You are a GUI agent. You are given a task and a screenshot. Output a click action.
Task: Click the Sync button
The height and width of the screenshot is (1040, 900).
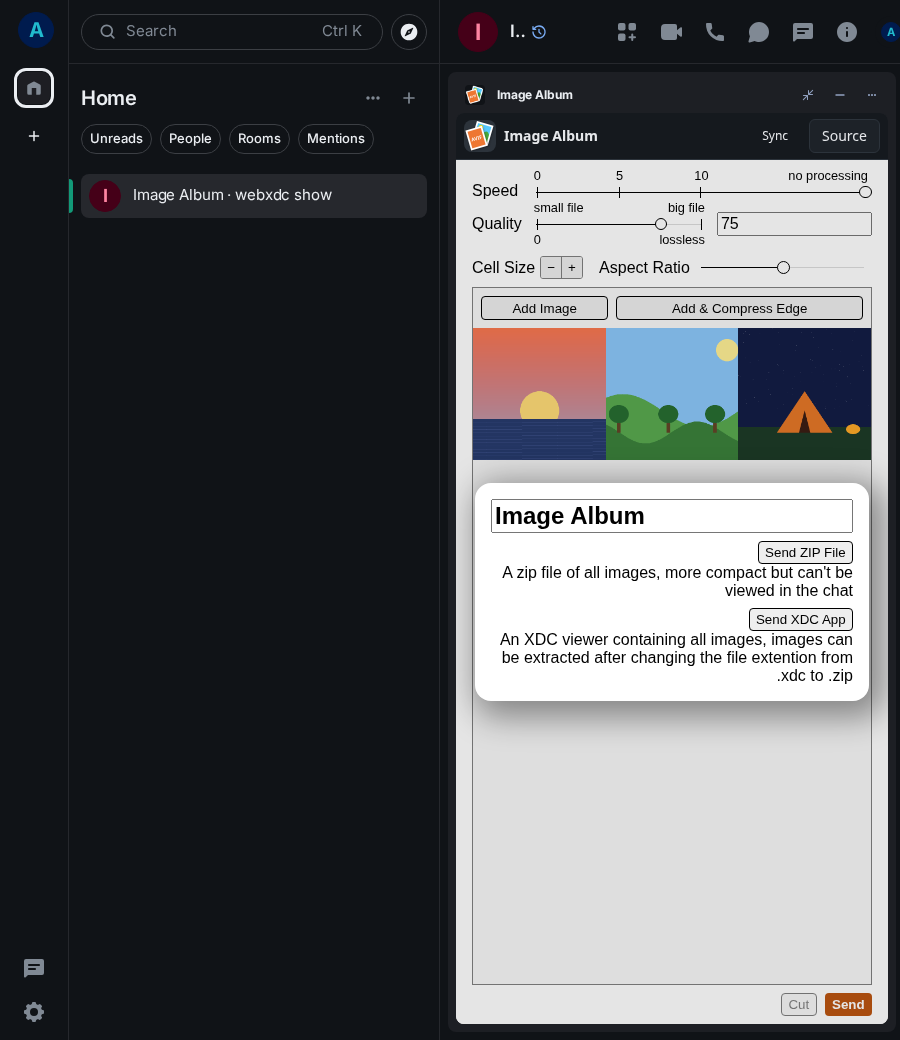(x=775, y=136)
